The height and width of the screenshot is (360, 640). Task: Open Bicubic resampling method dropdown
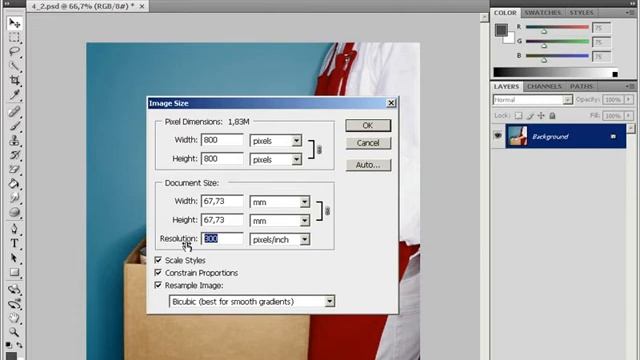(x=329, y=301)
